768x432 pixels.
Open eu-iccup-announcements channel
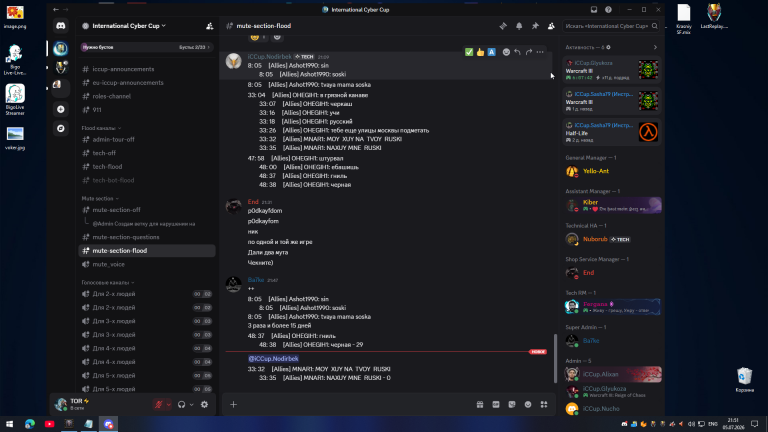(x=146, y=83)
